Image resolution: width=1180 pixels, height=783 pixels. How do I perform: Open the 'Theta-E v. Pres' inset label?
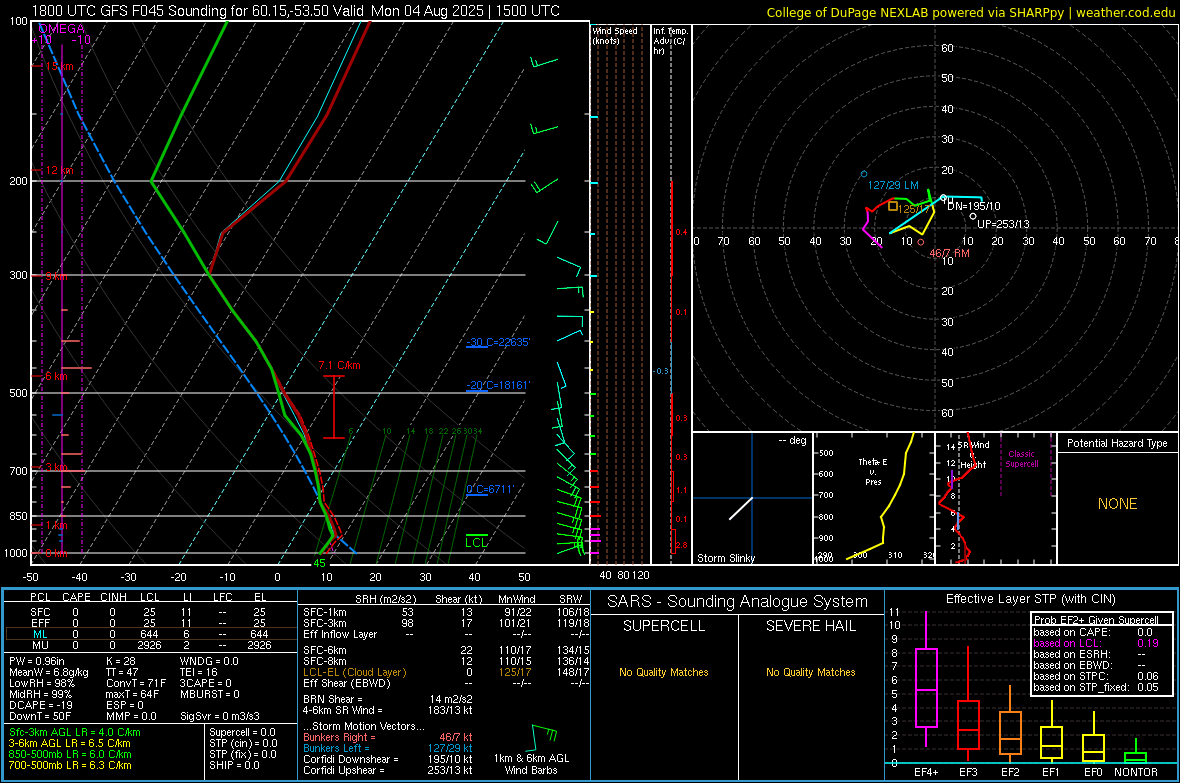(873, 472)
